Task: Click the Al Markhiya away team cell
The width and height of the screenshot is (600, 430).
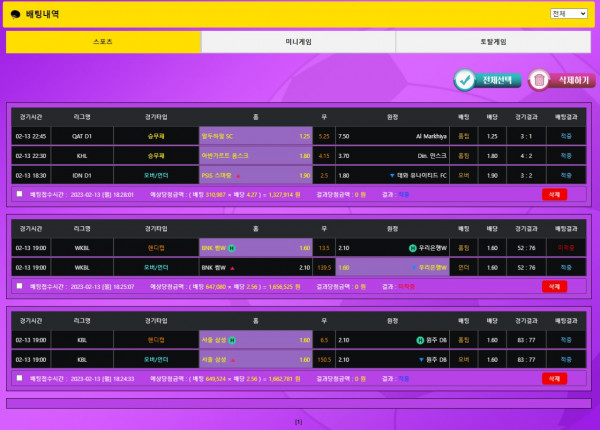Action: tap(392, 136)
